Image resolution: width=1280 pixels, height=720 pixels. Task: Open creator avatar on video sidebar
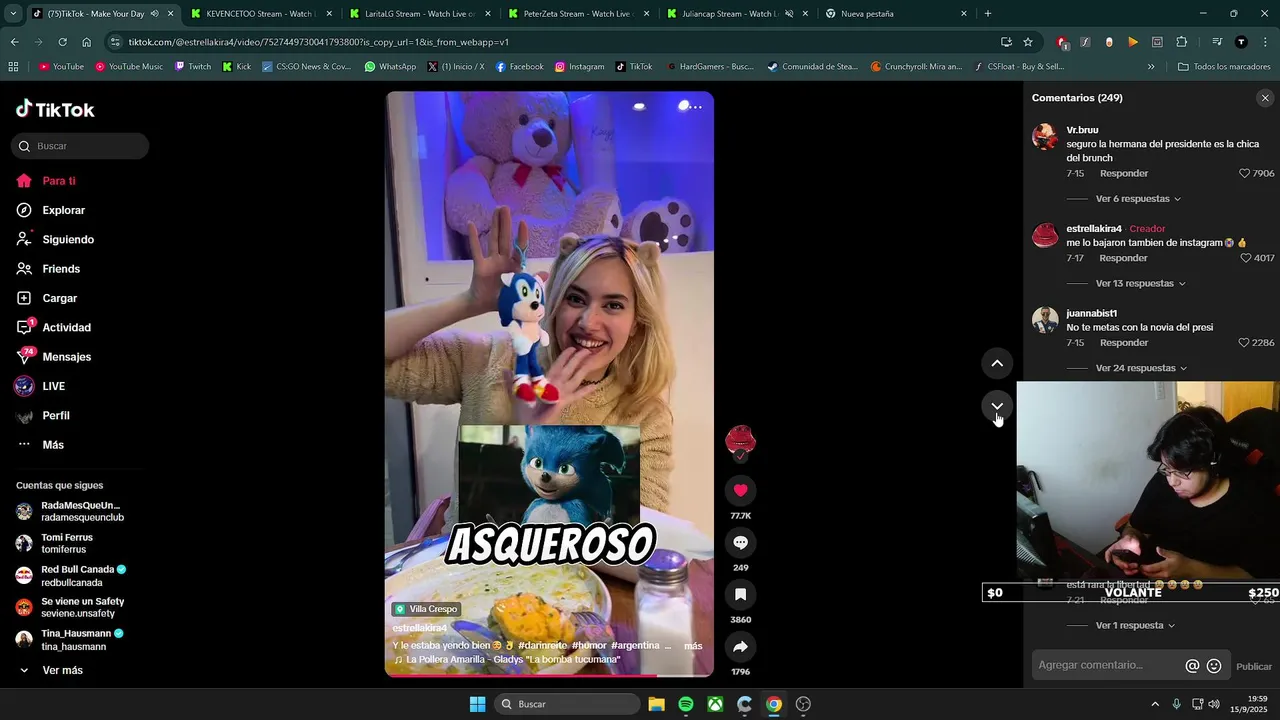point(740,440)
